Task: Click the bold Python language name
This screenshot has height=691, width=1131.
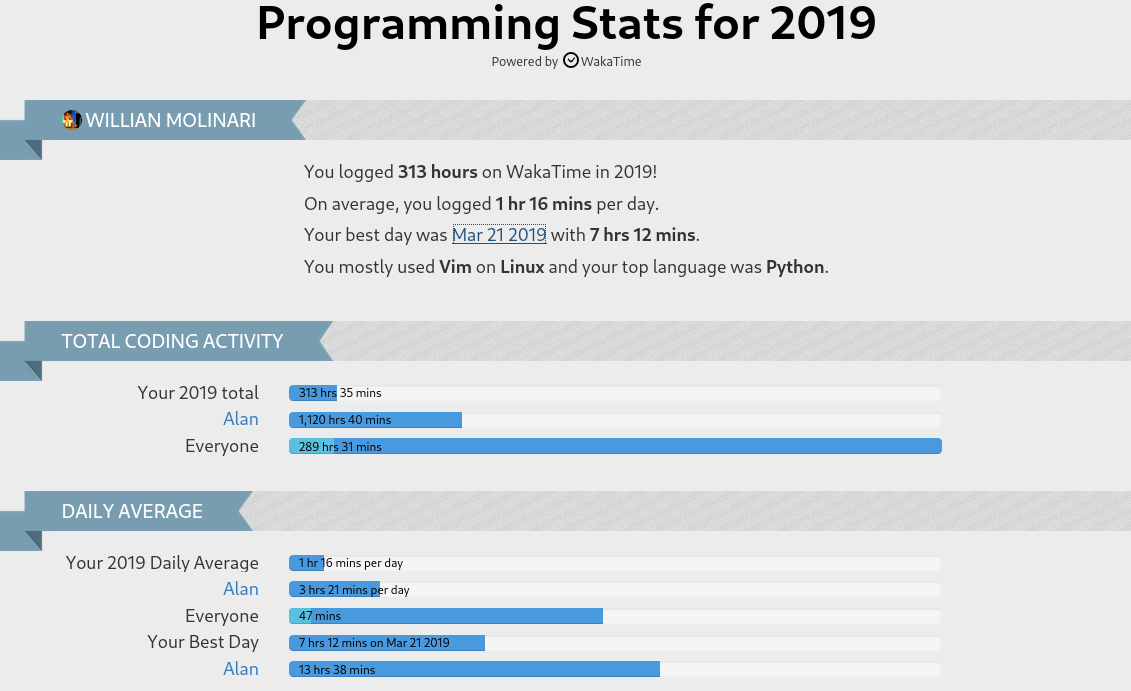Action: [795, 267]
